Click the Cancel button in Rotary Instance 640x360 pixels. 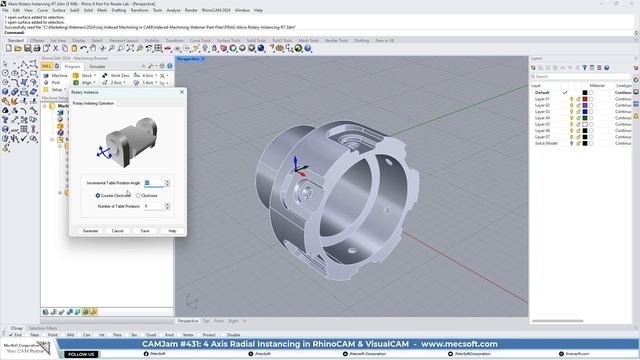tap(118, 231)
